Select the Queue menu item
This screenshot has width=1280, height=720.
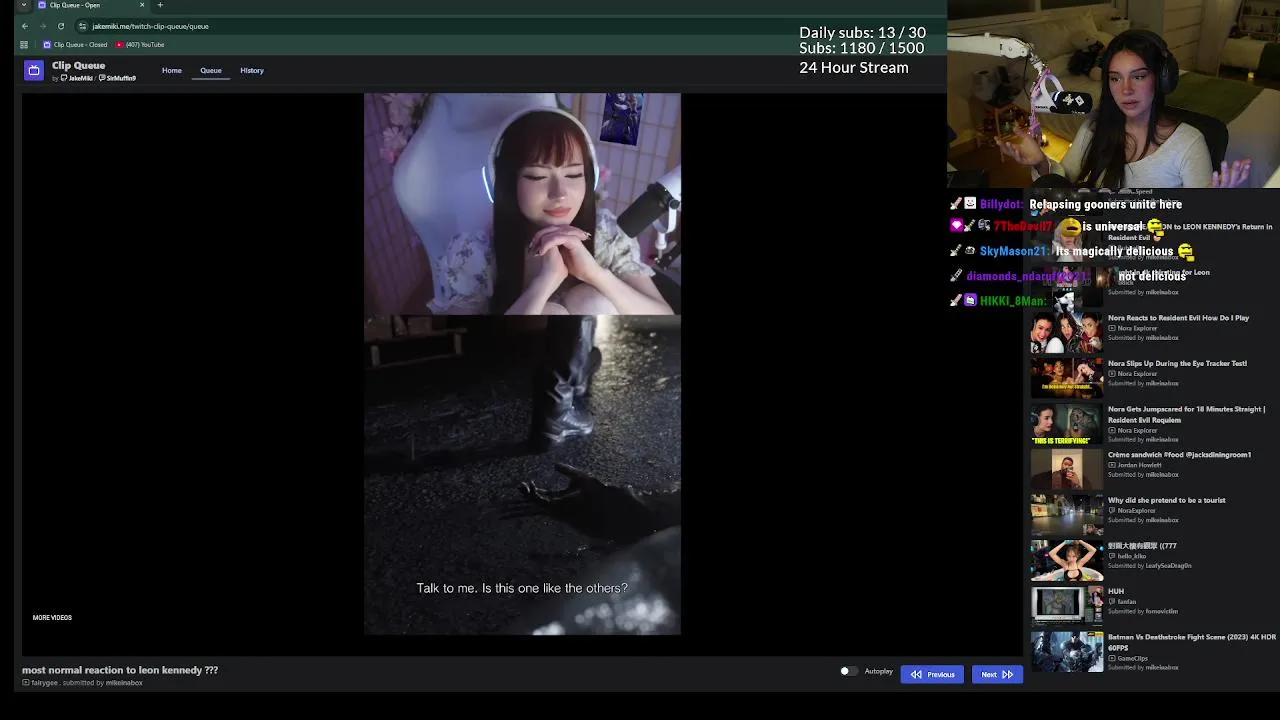pos(211,70)
